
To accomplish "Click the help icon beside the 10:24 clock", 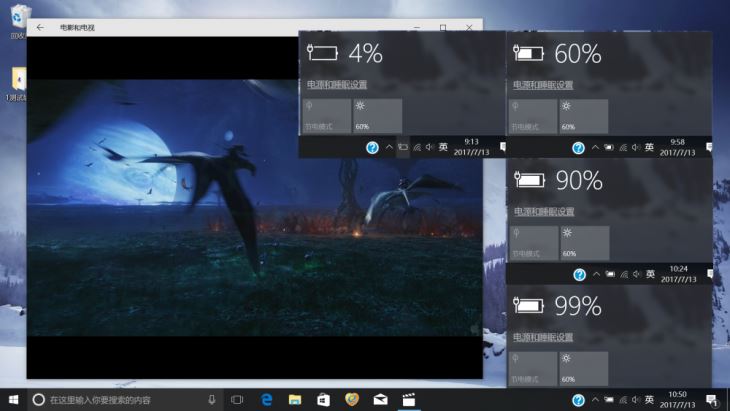I will coord(579,275).
